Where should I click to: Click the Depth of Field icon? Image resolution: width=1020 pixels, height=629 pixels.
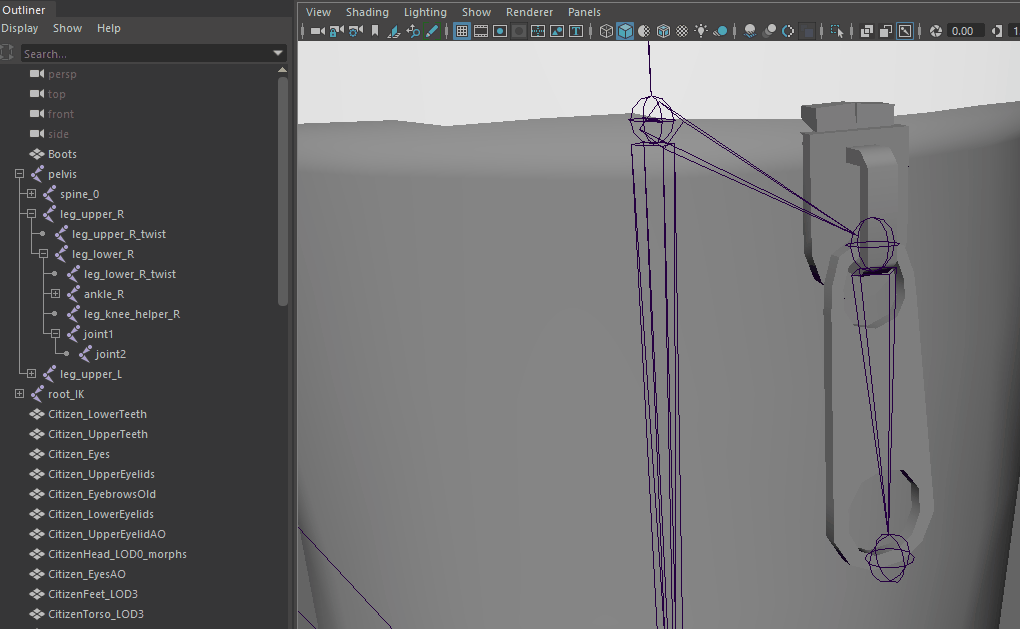tap(807, 31)
